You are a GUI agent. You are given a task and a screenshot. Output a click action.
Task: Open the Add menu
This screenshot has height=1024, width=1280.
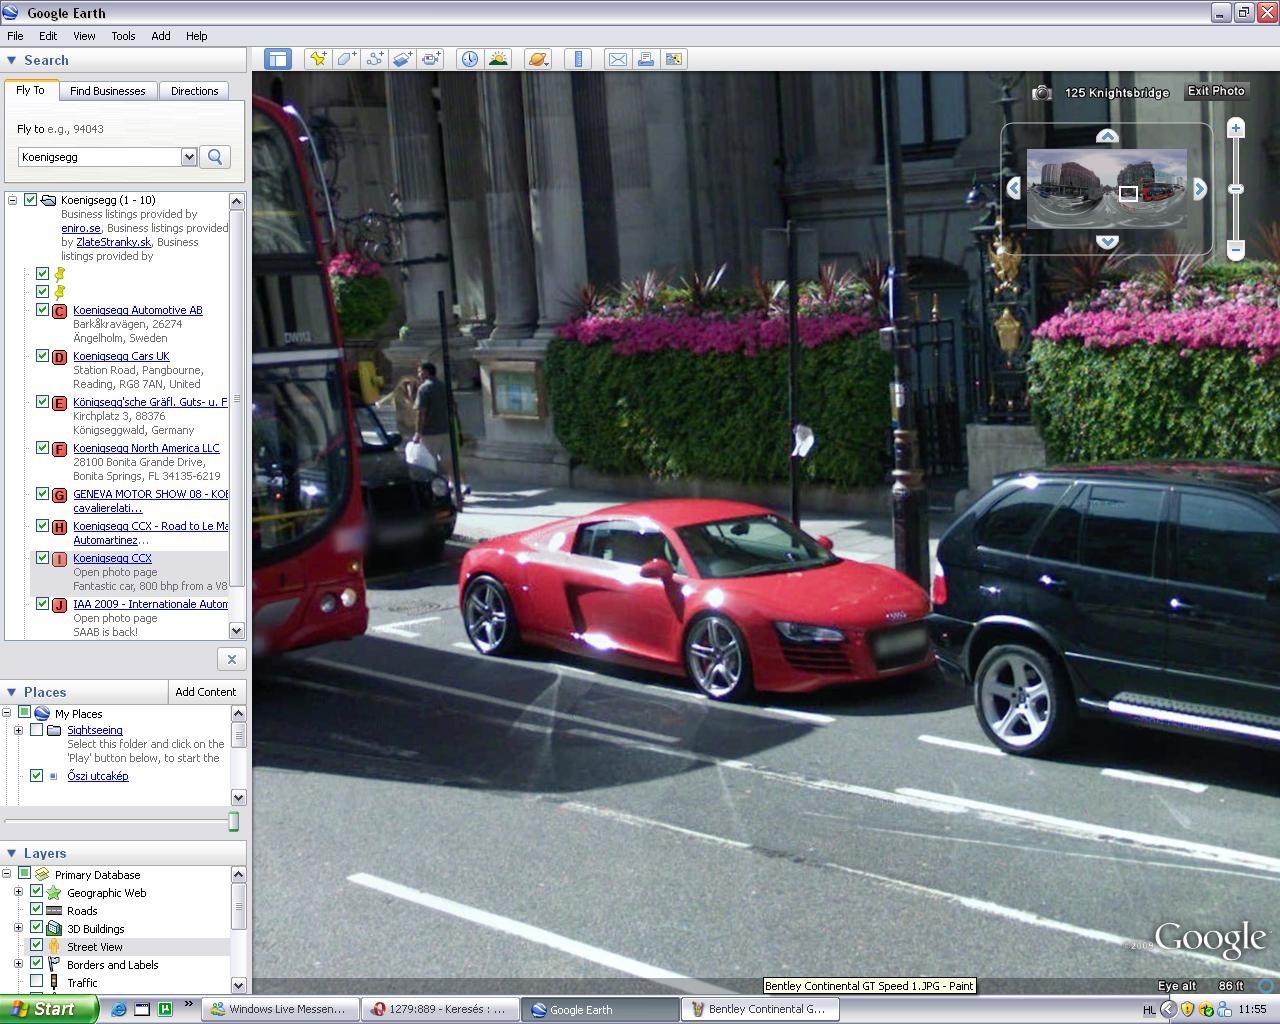[161, 36]
